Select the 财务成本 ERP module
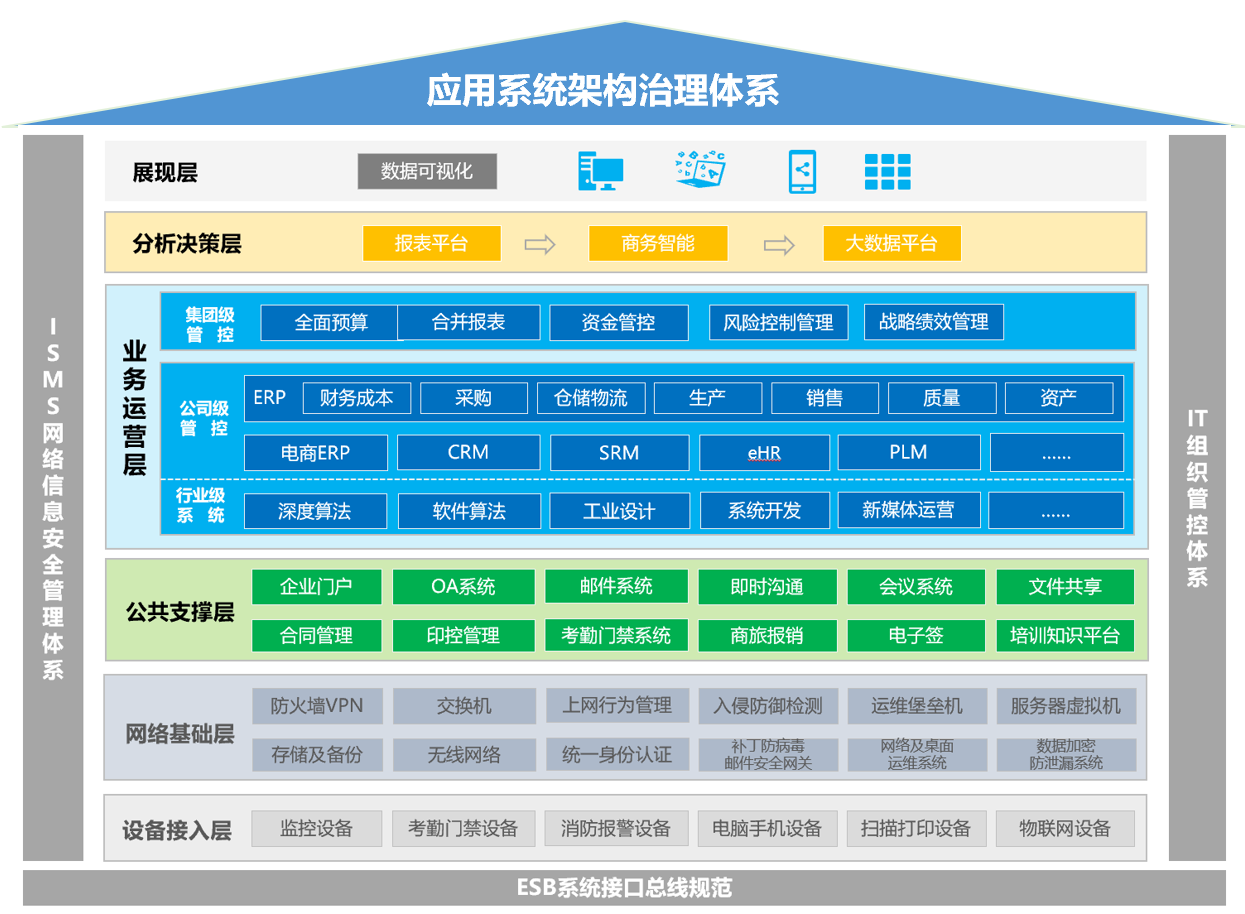The height and width of the screenshot is (914, 1245). coord(357,398)
